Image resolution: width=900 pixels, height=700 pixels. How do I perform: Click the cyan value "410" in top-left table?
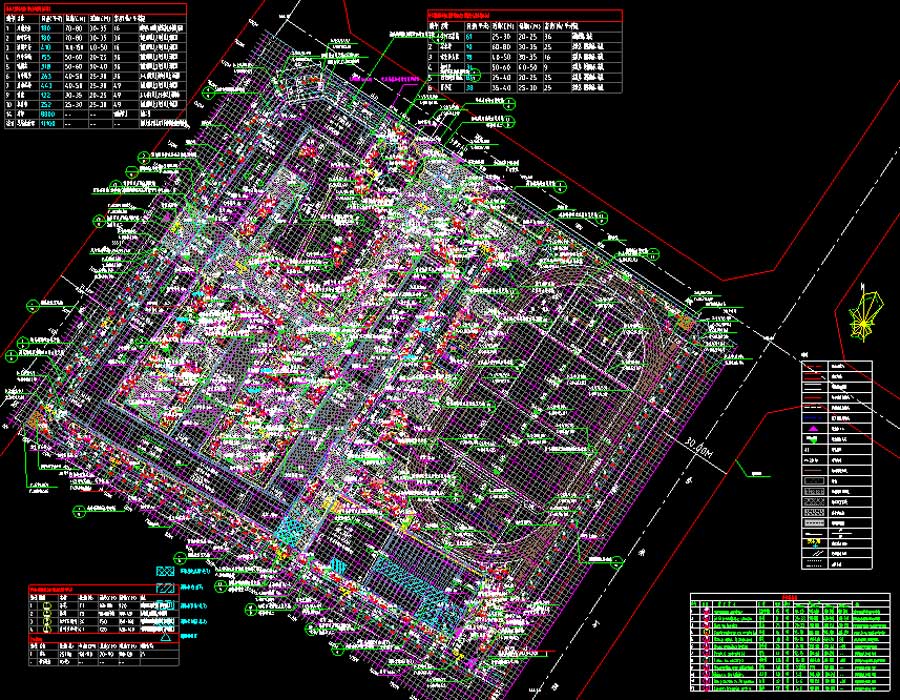pyautogui.click(x=46, y=47)
